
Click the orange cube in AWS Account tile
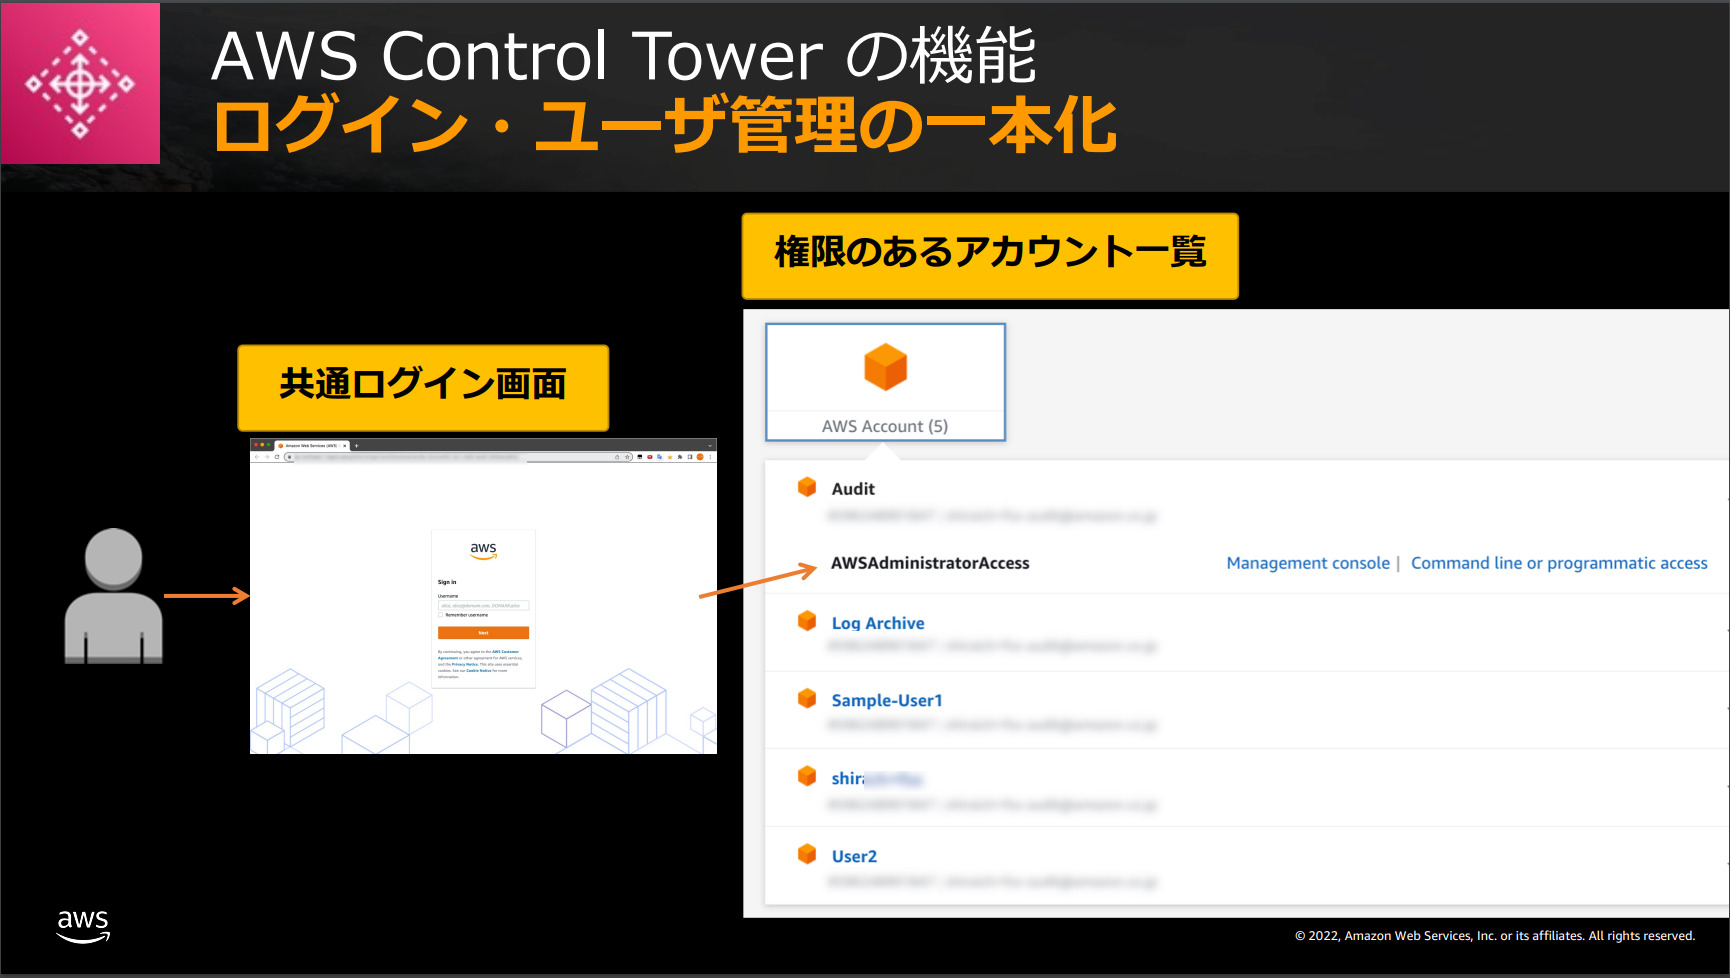[x=886, y=367]
